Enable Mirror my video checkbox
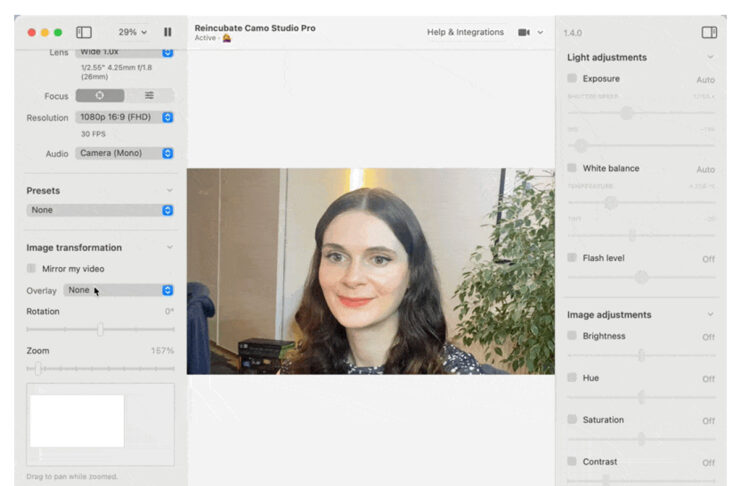This screenshot has width=741, height=486. click(32, 269)
